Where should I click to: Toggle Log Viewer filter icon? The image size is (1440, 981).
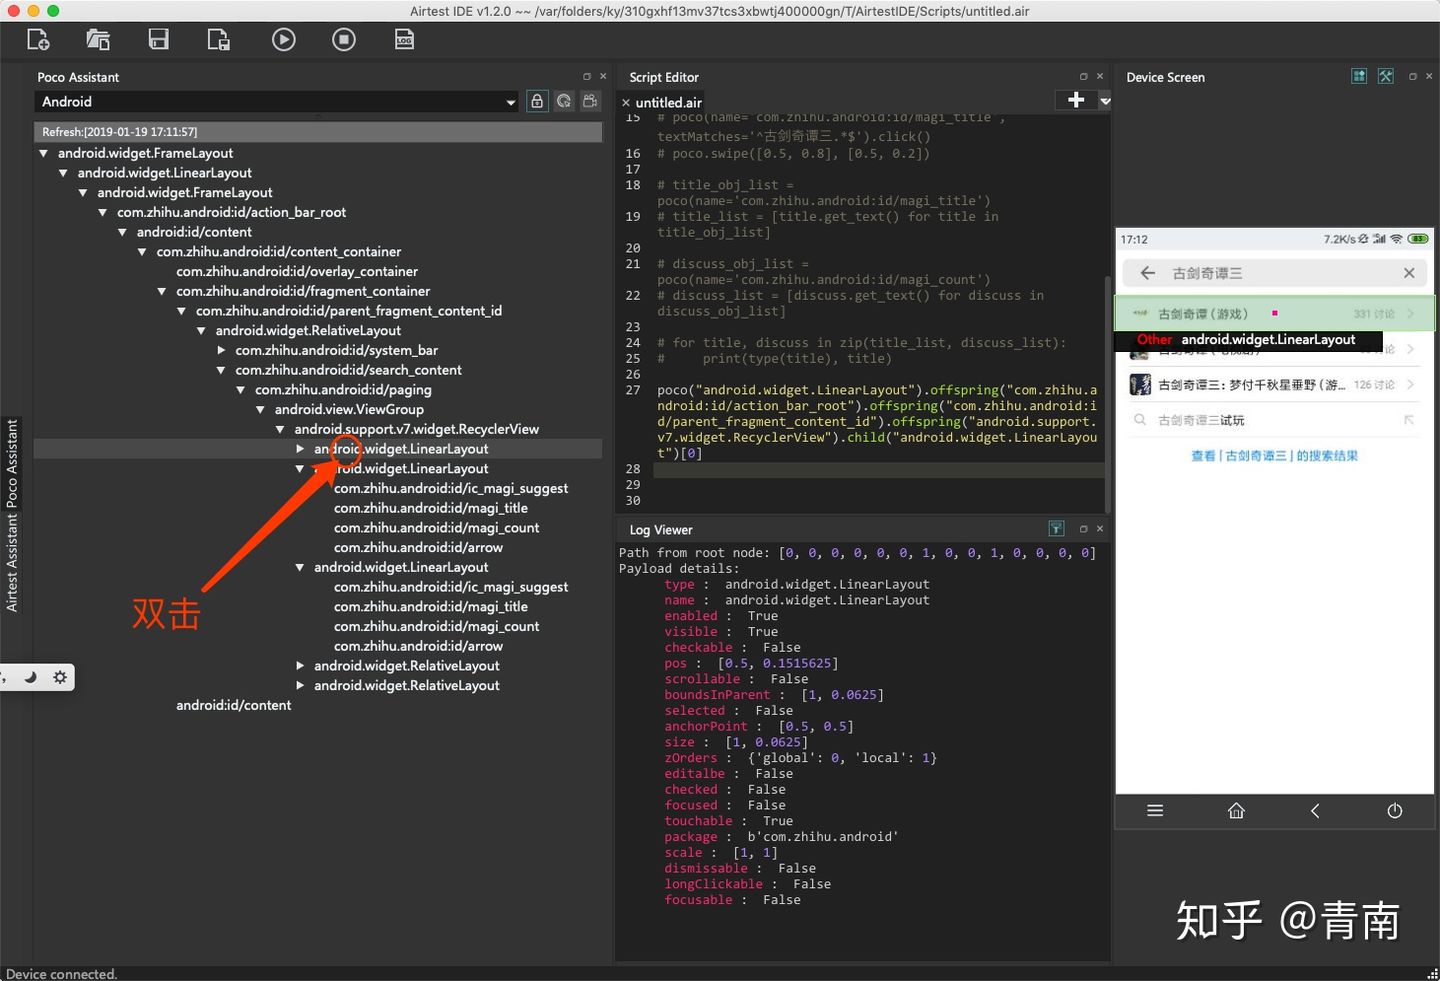[1056, 528]
